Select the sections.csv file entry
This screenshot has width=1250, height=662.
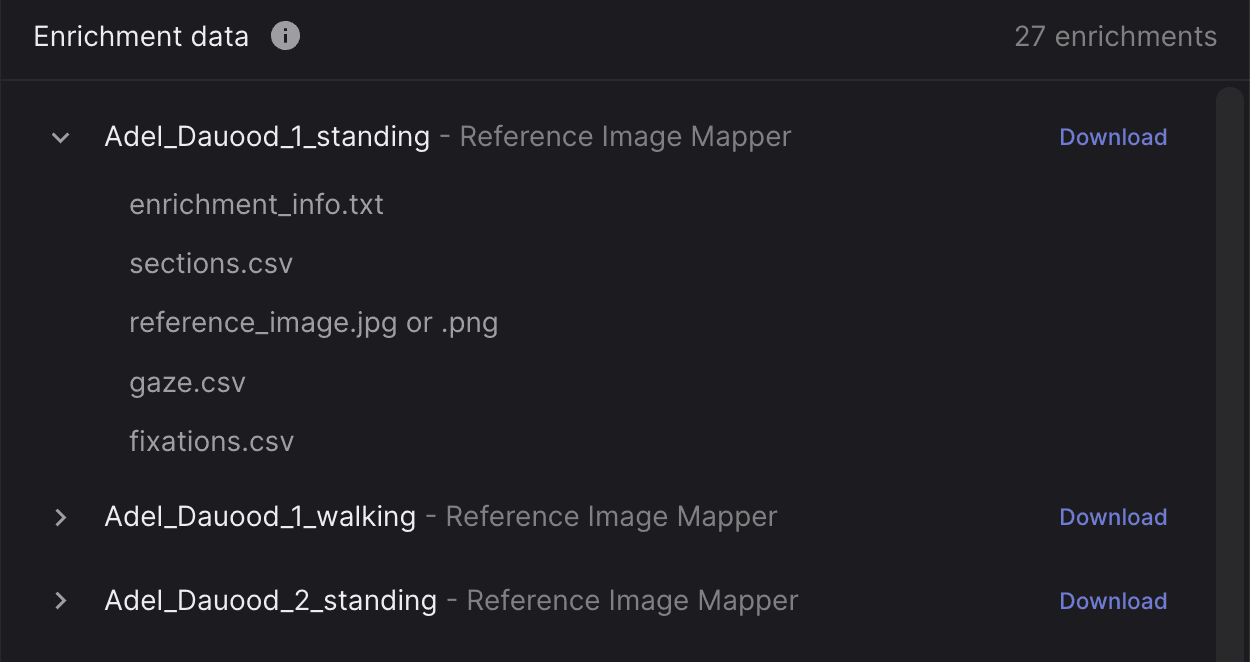coord(211,264)
